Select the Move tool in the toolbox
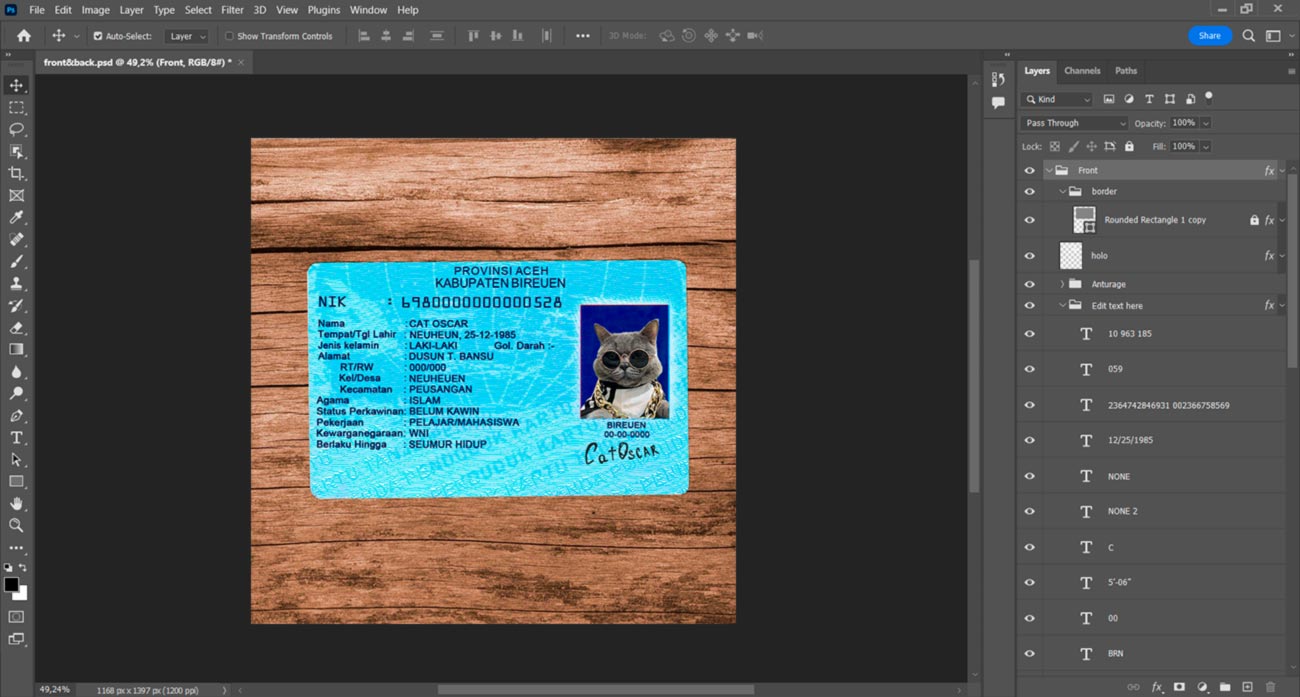Screen dimensions: 1300x697 16,85
